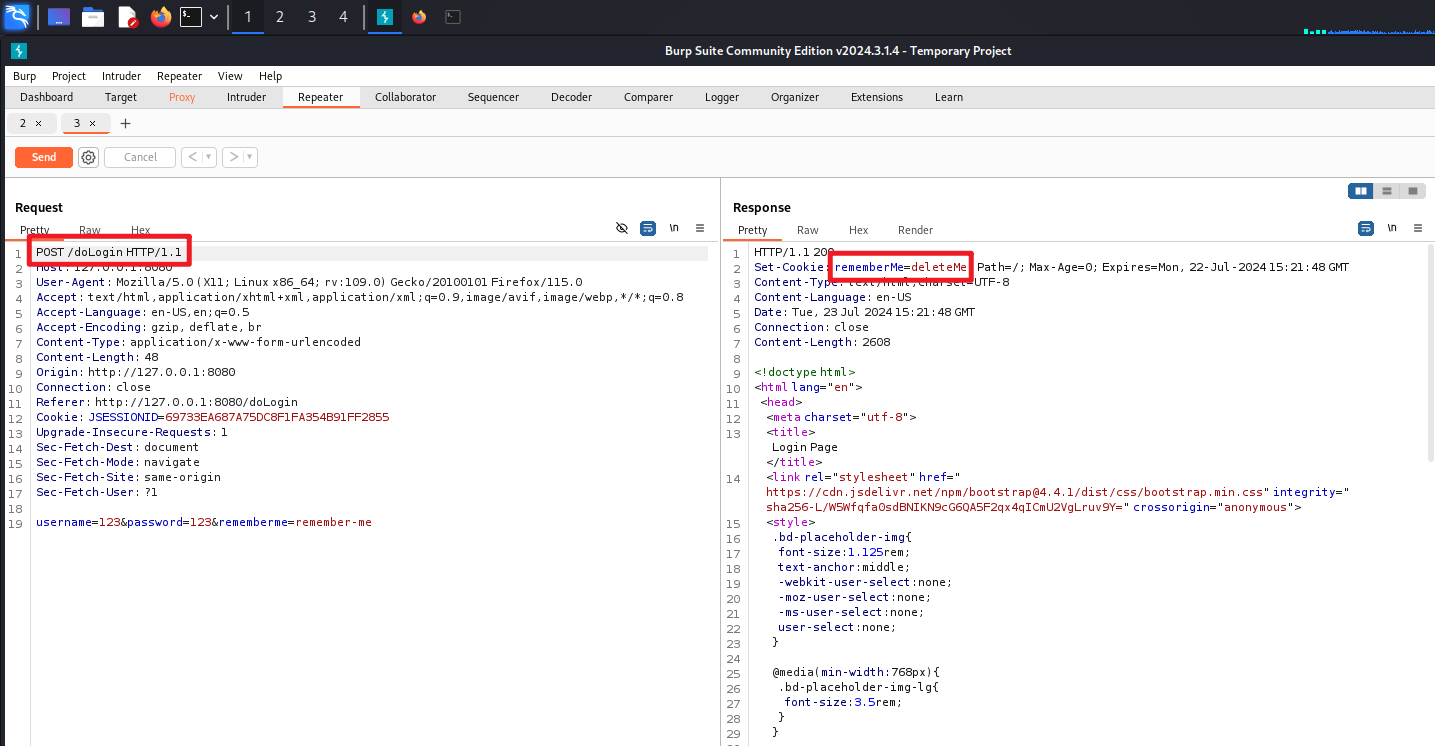
Task: Open the terminal emulator launcher icon
Action: click(x=191, y=17)
